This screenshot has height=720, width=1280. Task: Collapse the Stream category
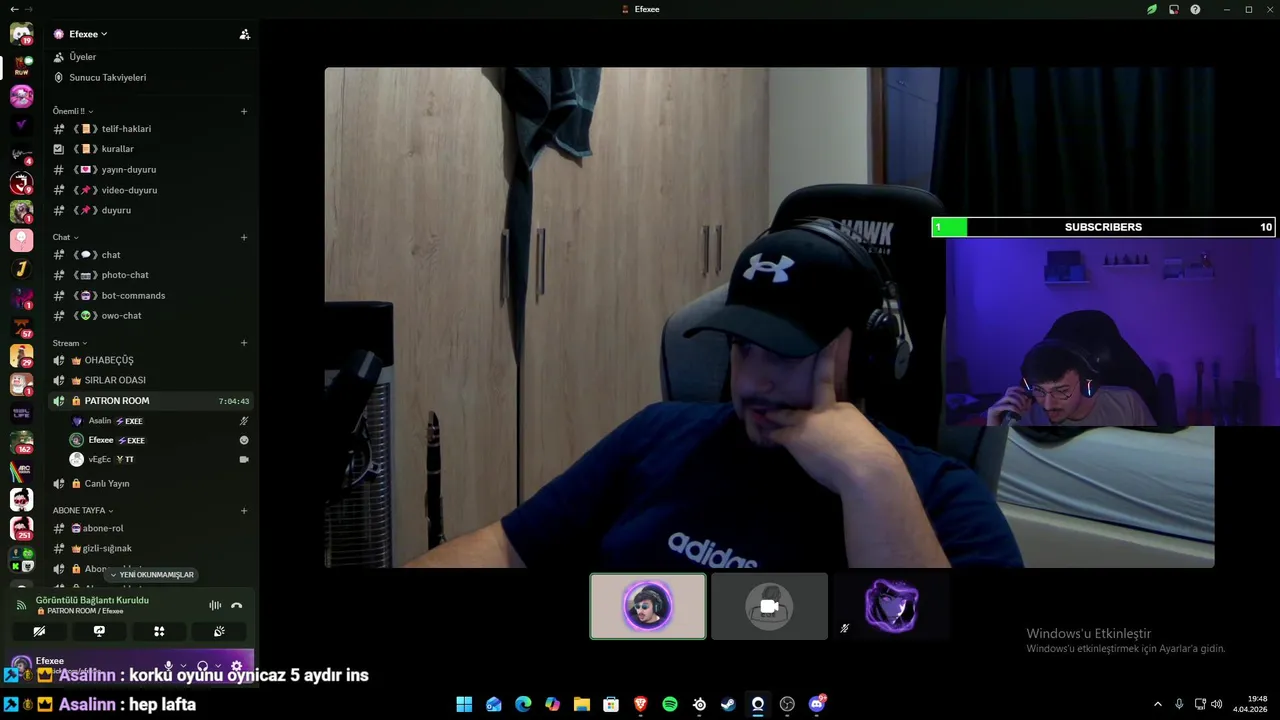click(x=69, y=343)
